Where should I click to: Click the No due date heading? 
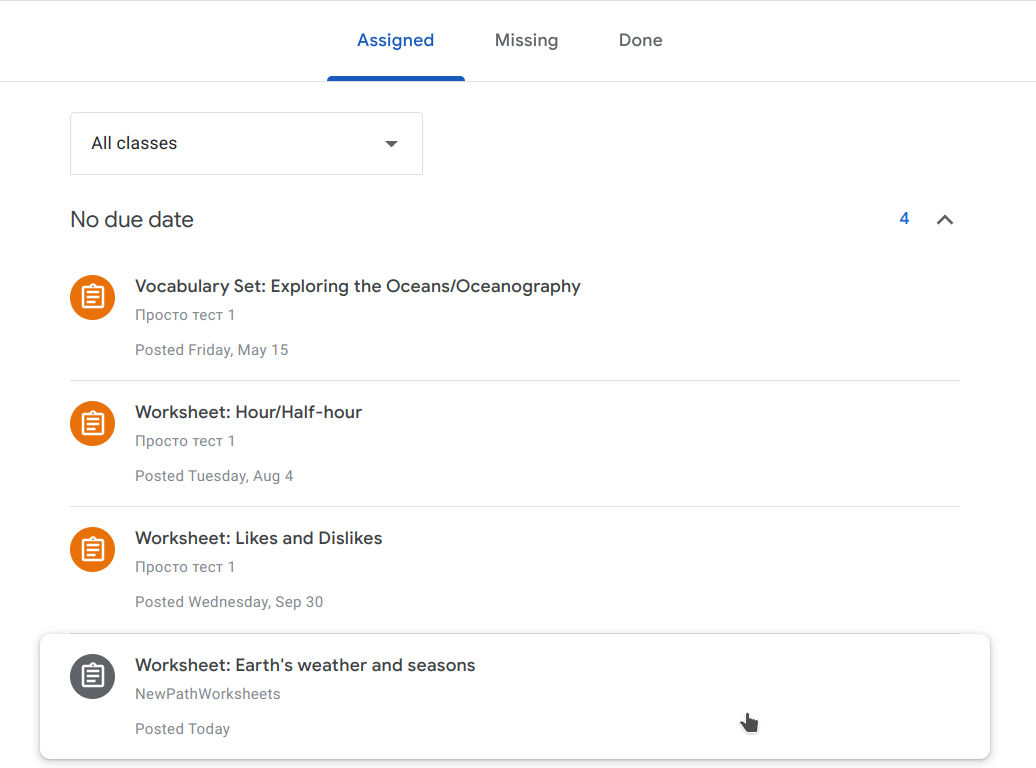[132, 219]
